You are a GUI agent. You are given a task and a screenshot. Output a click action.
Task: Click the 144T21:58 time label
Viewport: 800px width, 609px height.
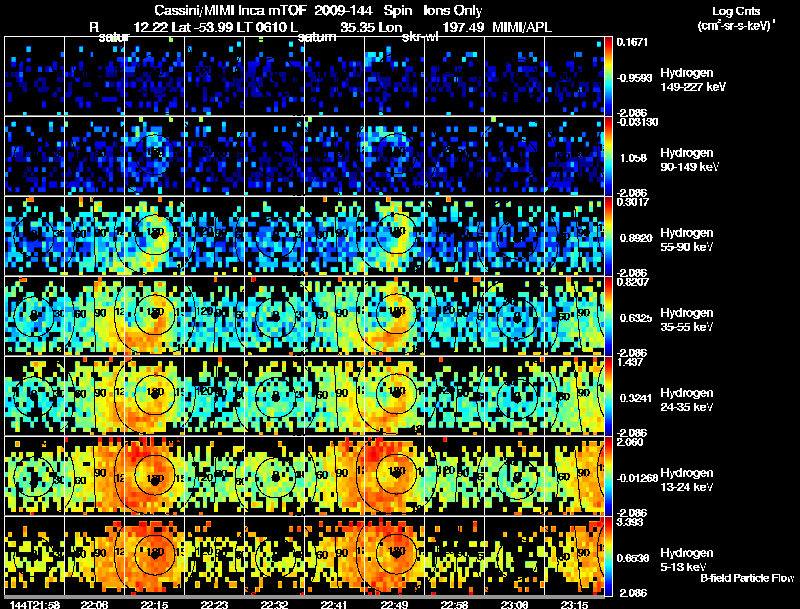35,604
